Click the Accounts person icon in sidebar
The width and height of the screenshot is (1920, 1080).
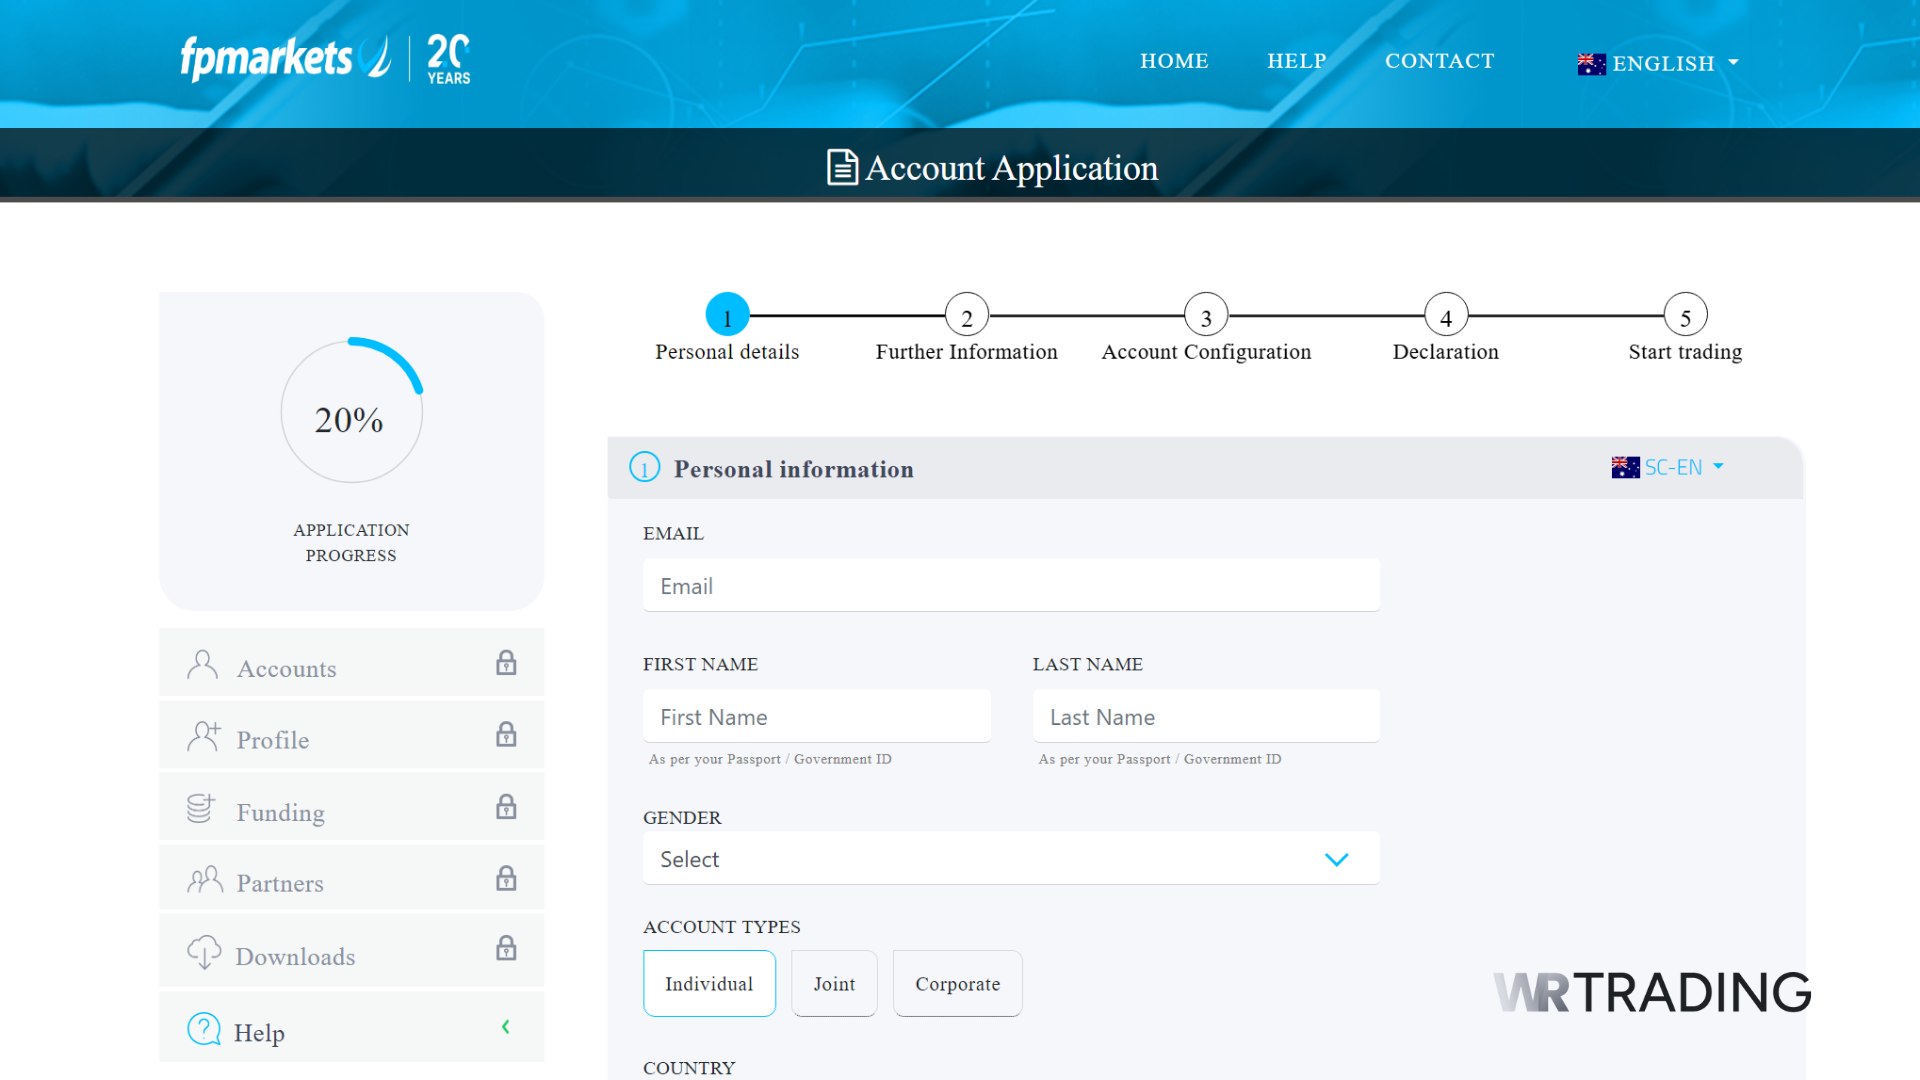(202, 665)
